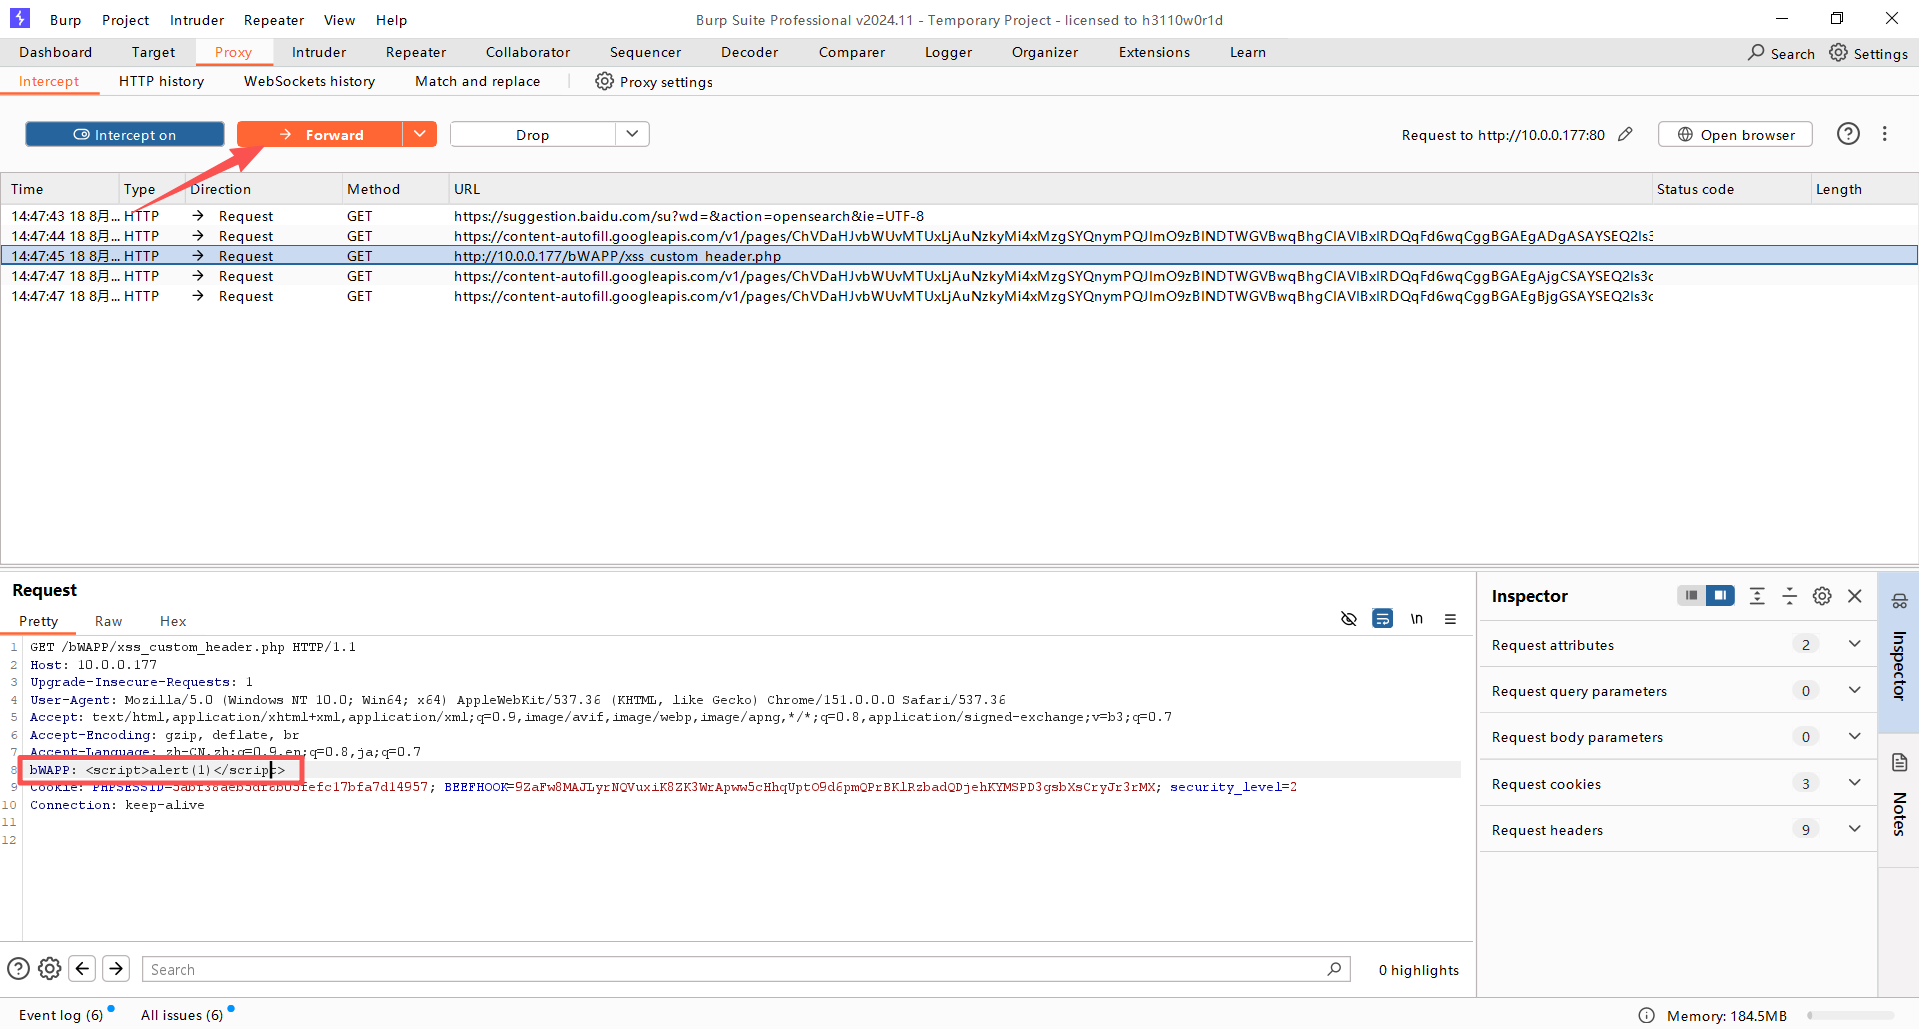
Task: Switch to the Dashboard tab
Action: (x=56, y=52)
